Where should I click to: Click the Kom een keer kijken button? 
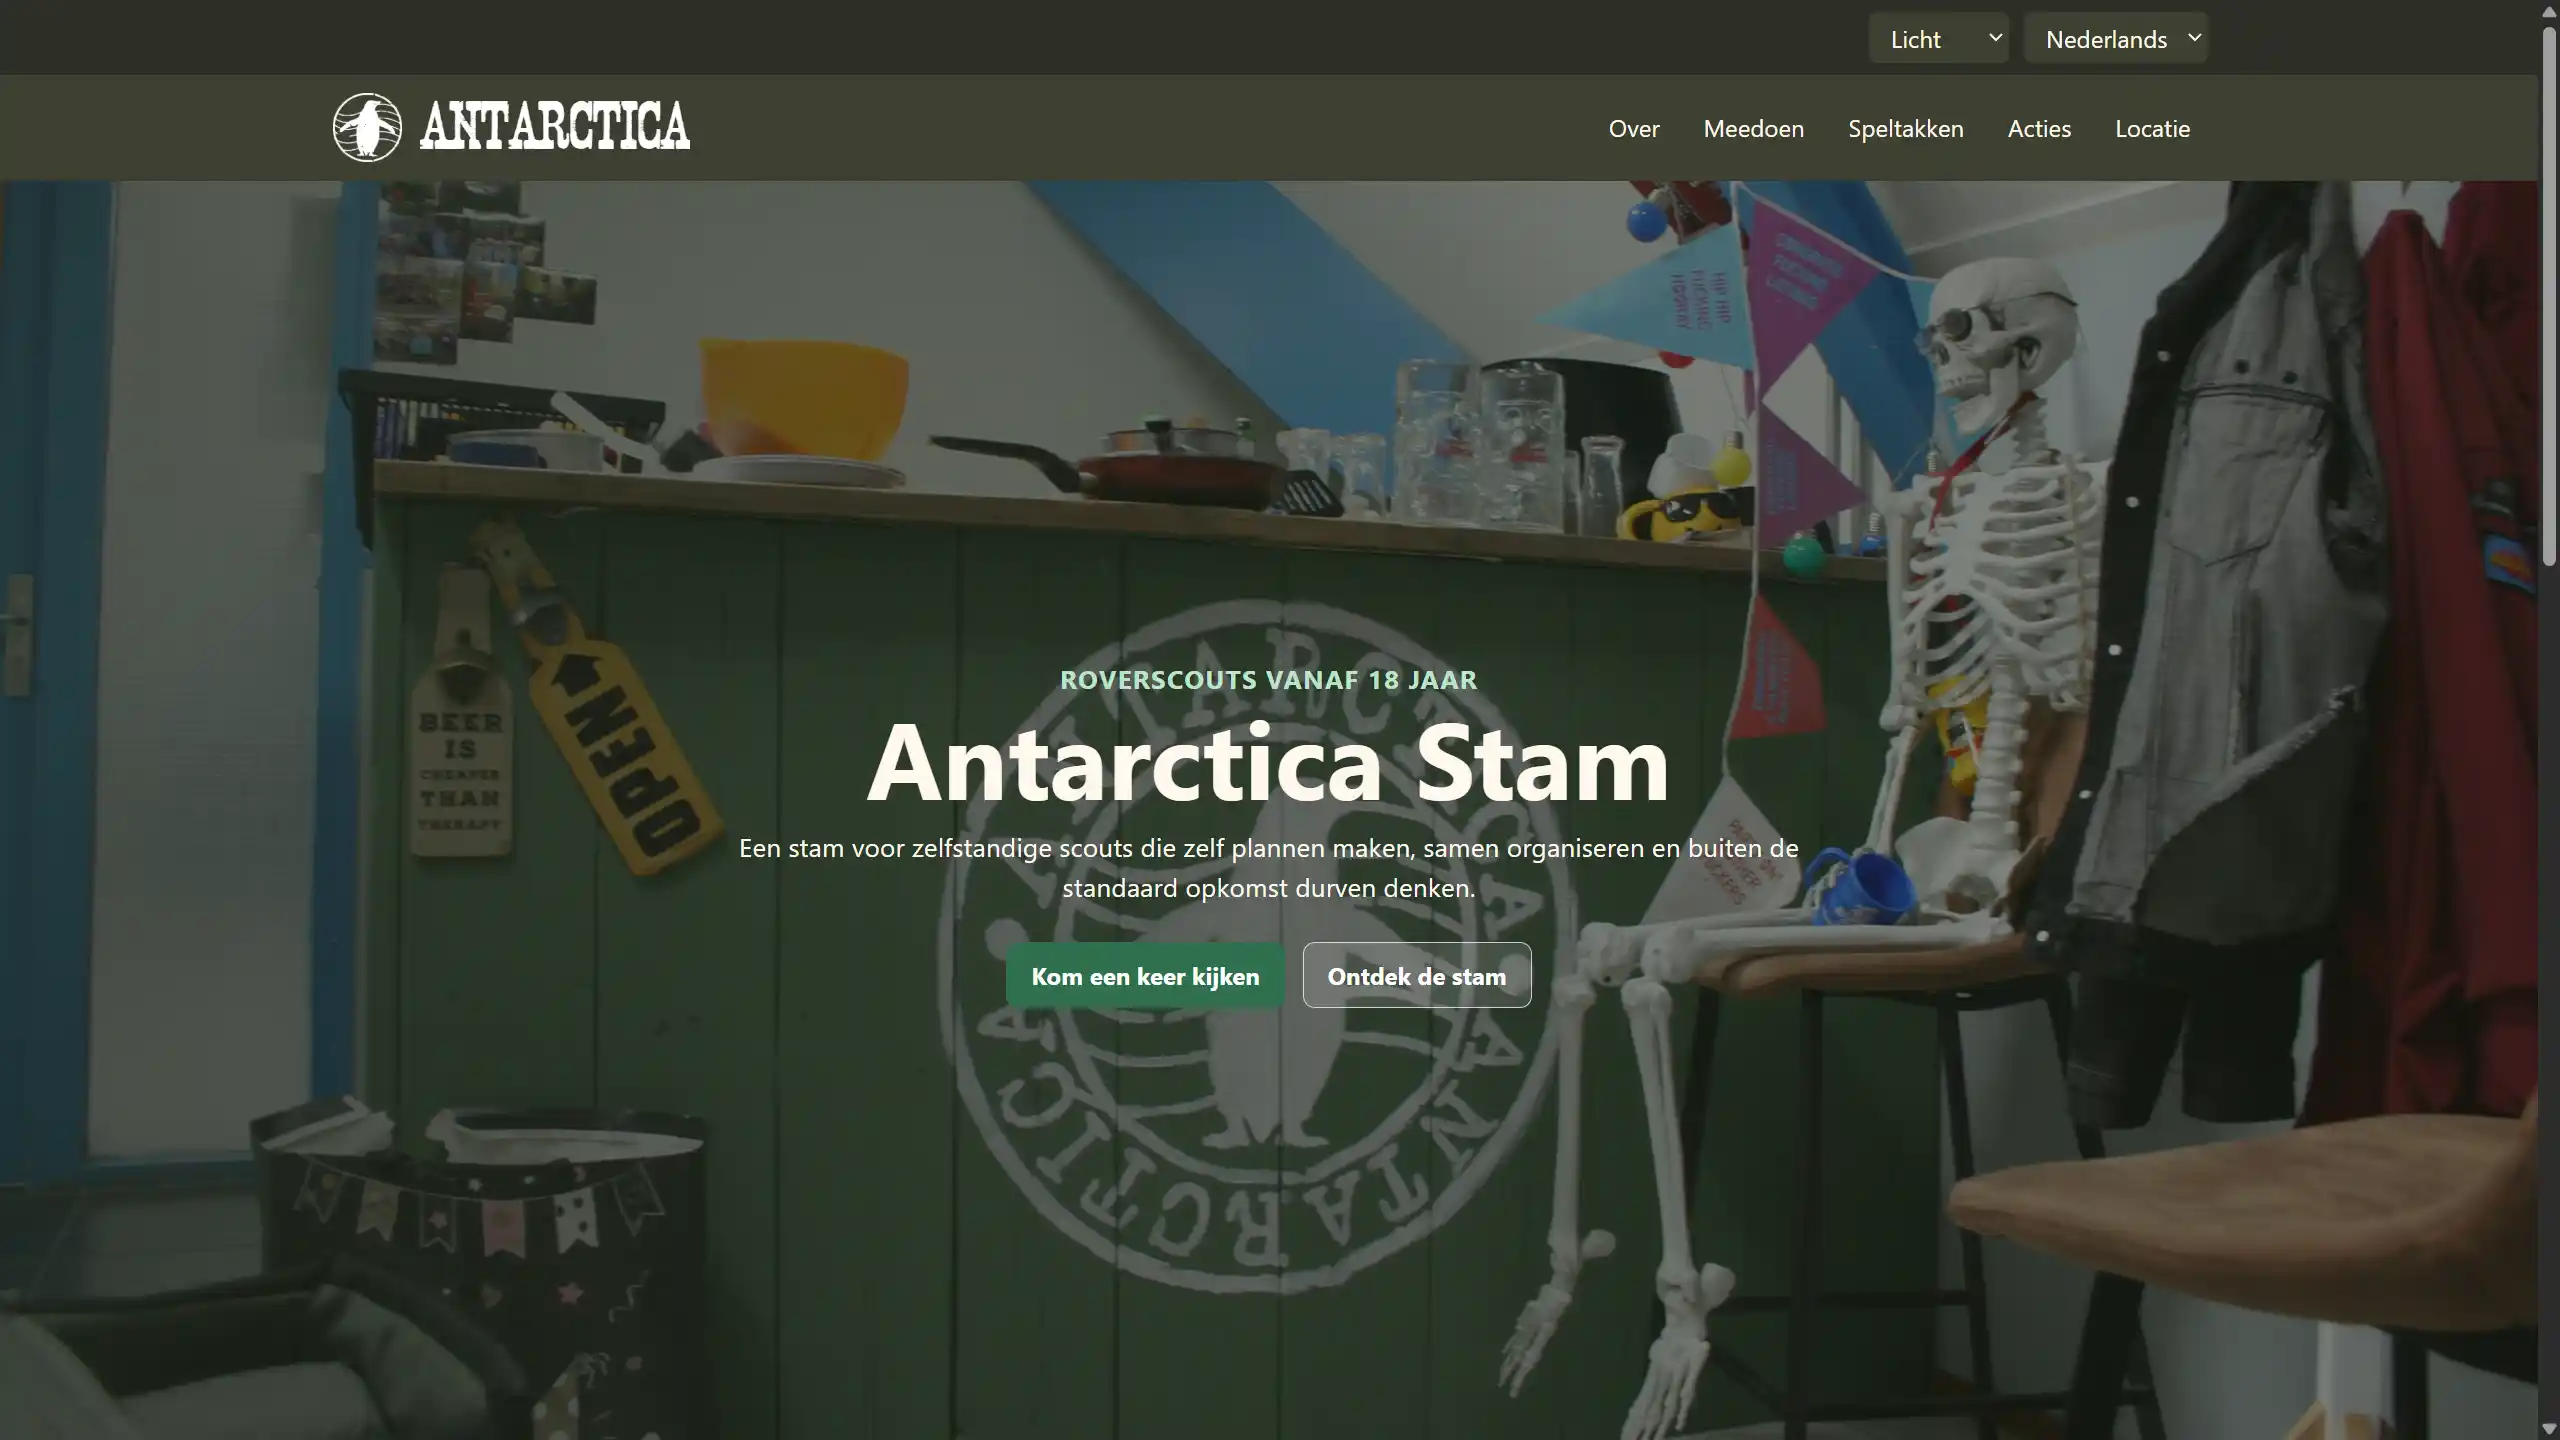point(1145,976)
